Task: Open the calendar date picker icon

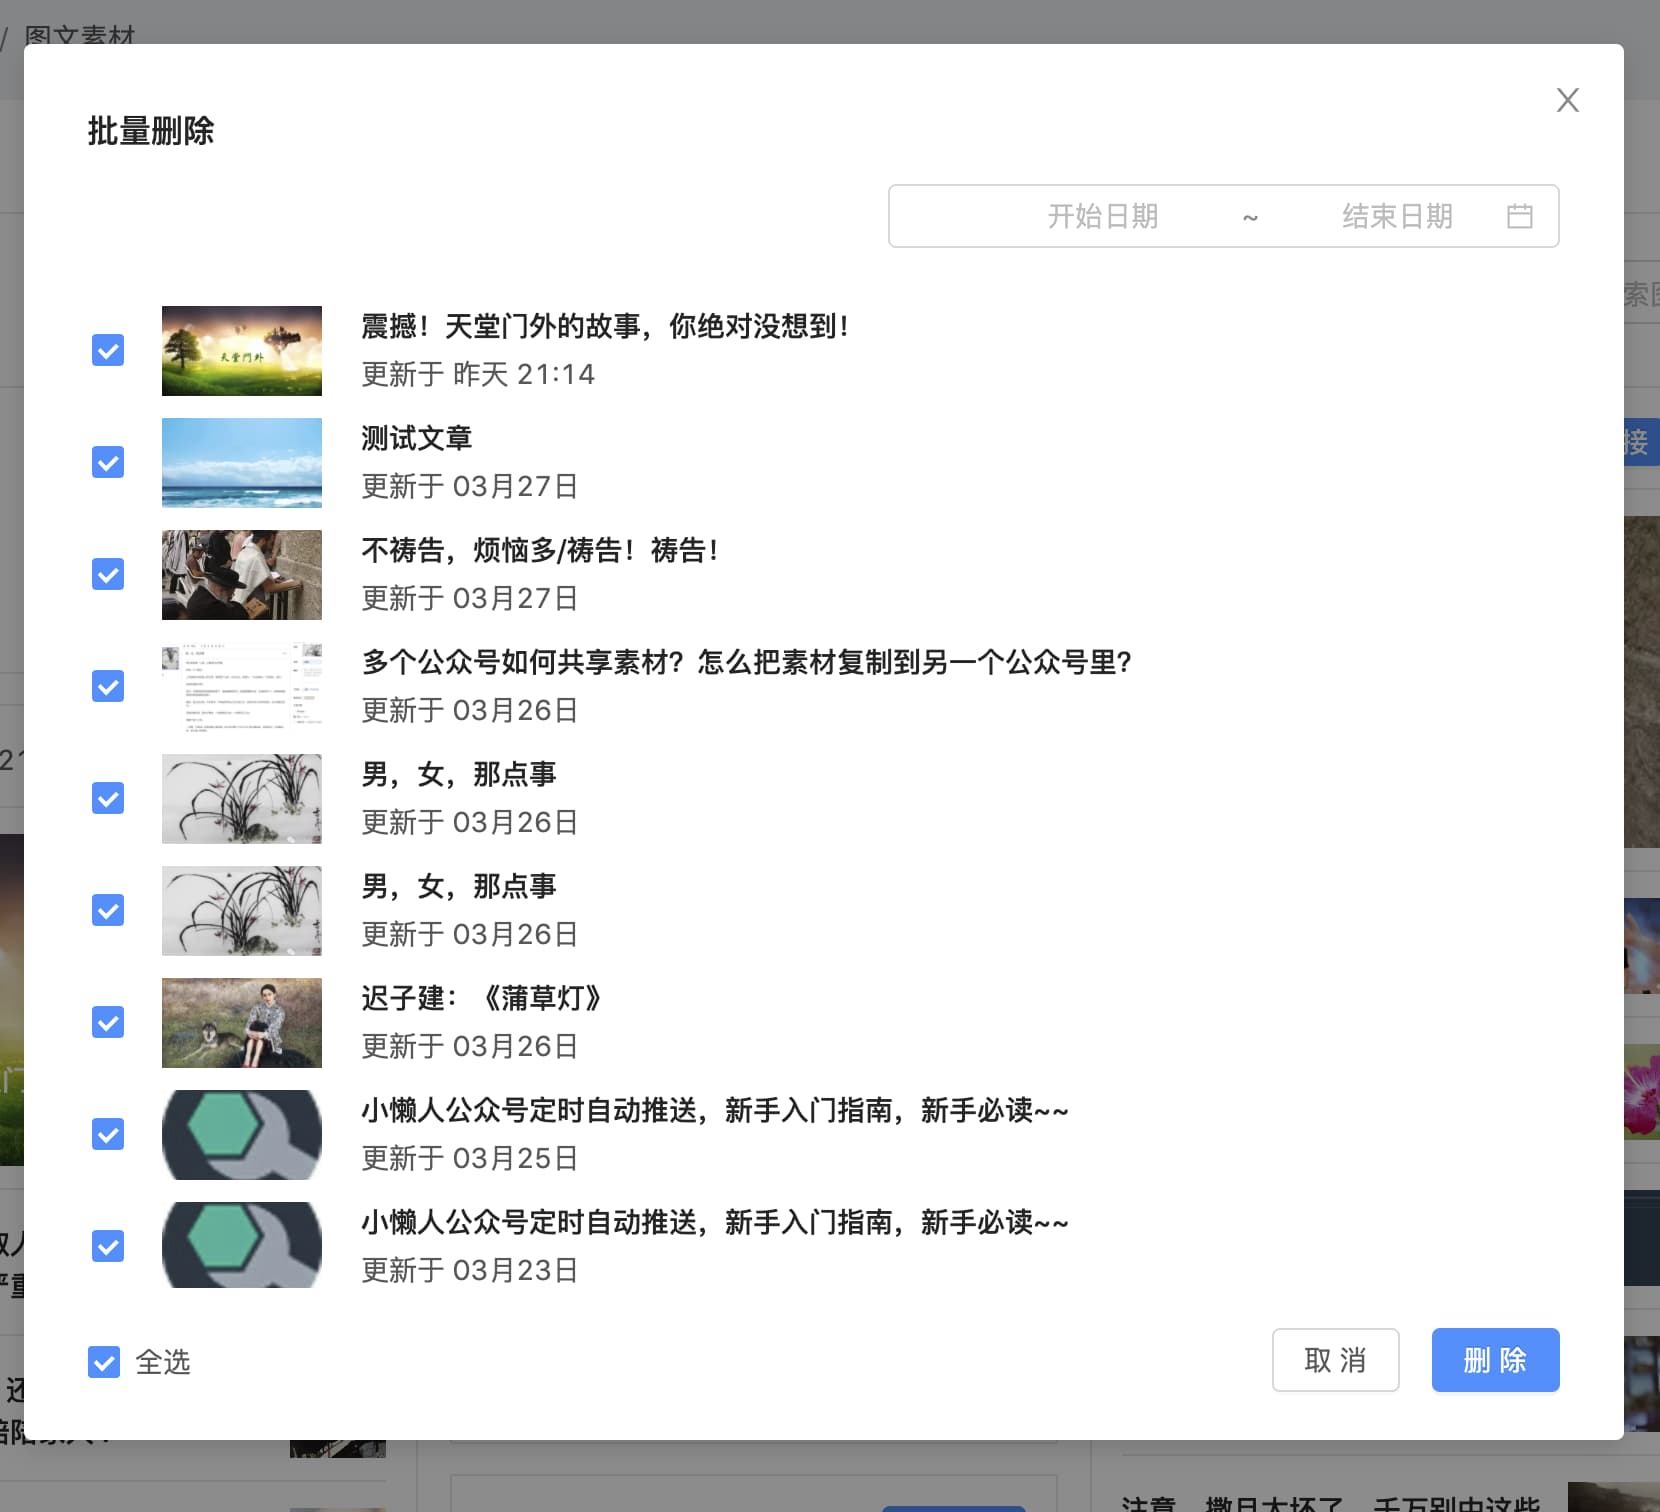Action: [x=1521, y=216]
